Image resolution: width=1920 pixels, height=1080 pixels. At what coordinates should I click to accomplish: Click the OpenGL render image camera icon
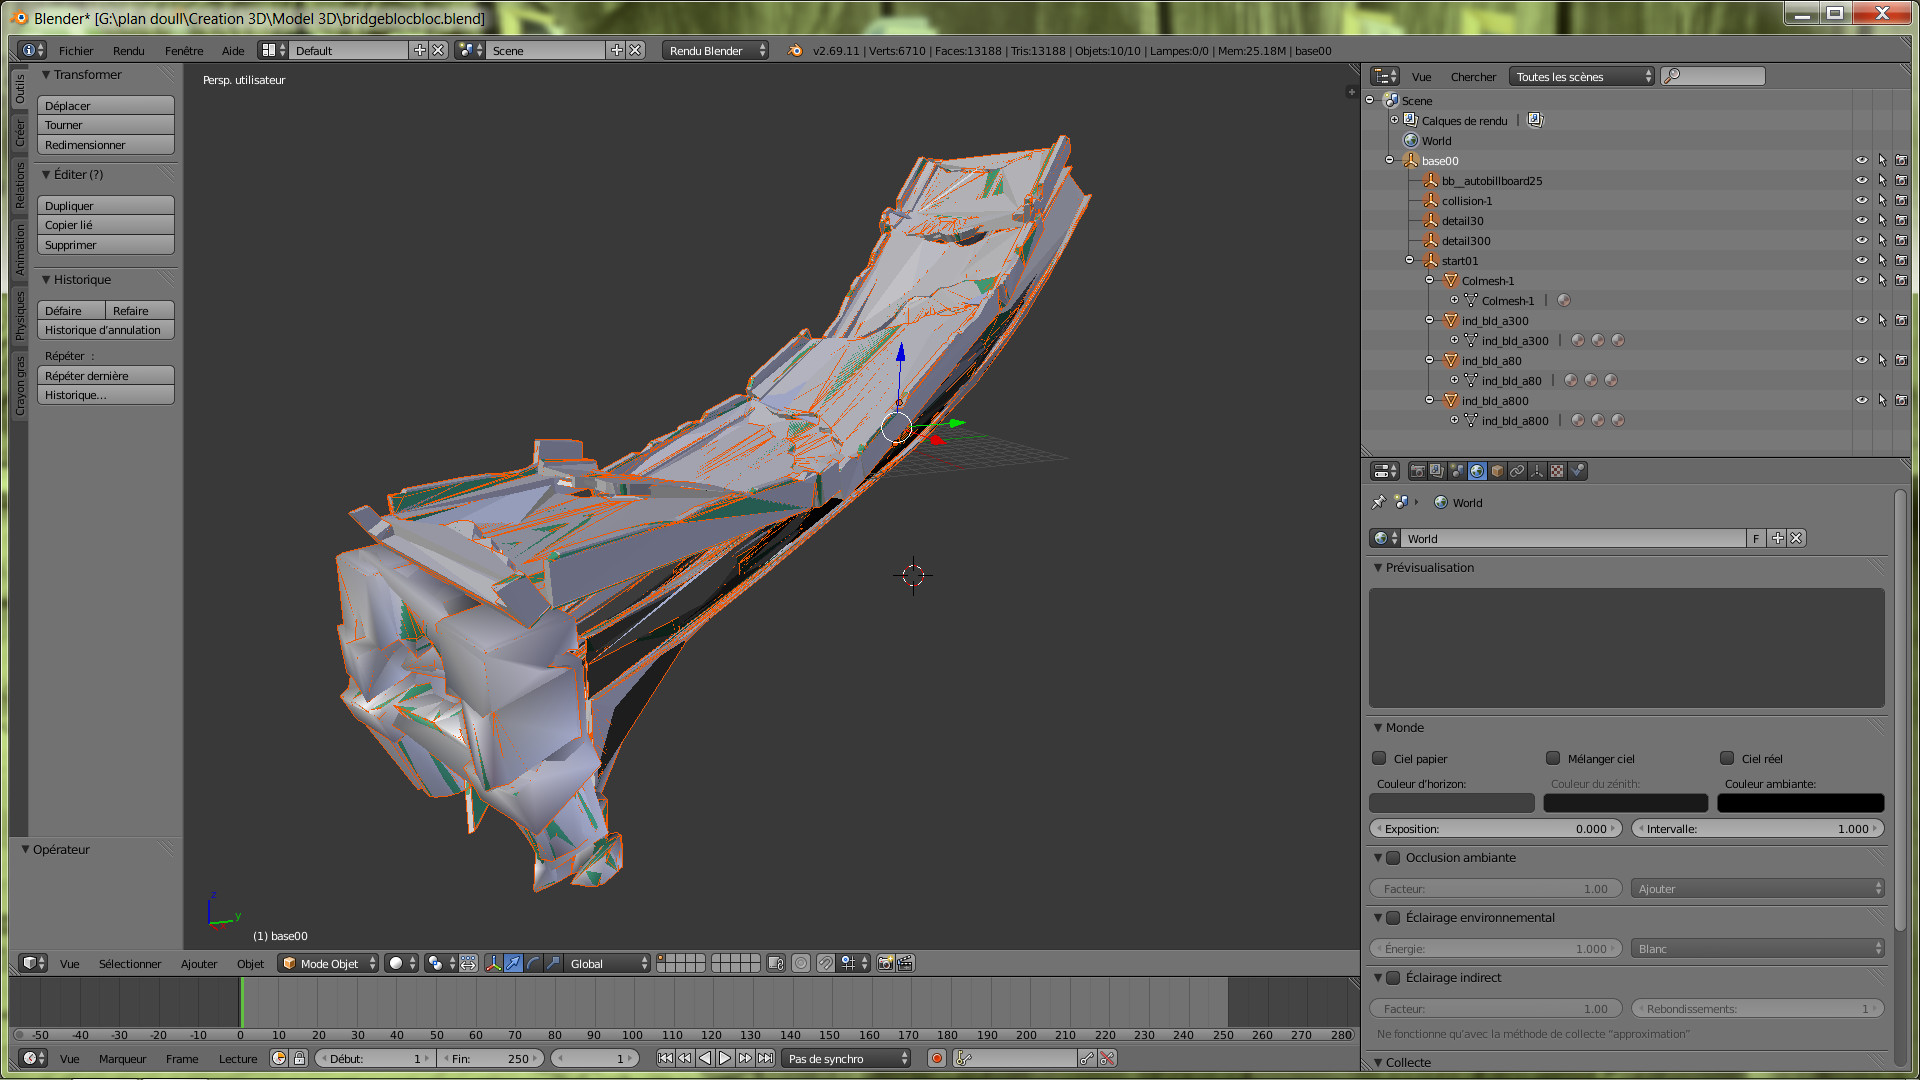[x=885, y=963]
